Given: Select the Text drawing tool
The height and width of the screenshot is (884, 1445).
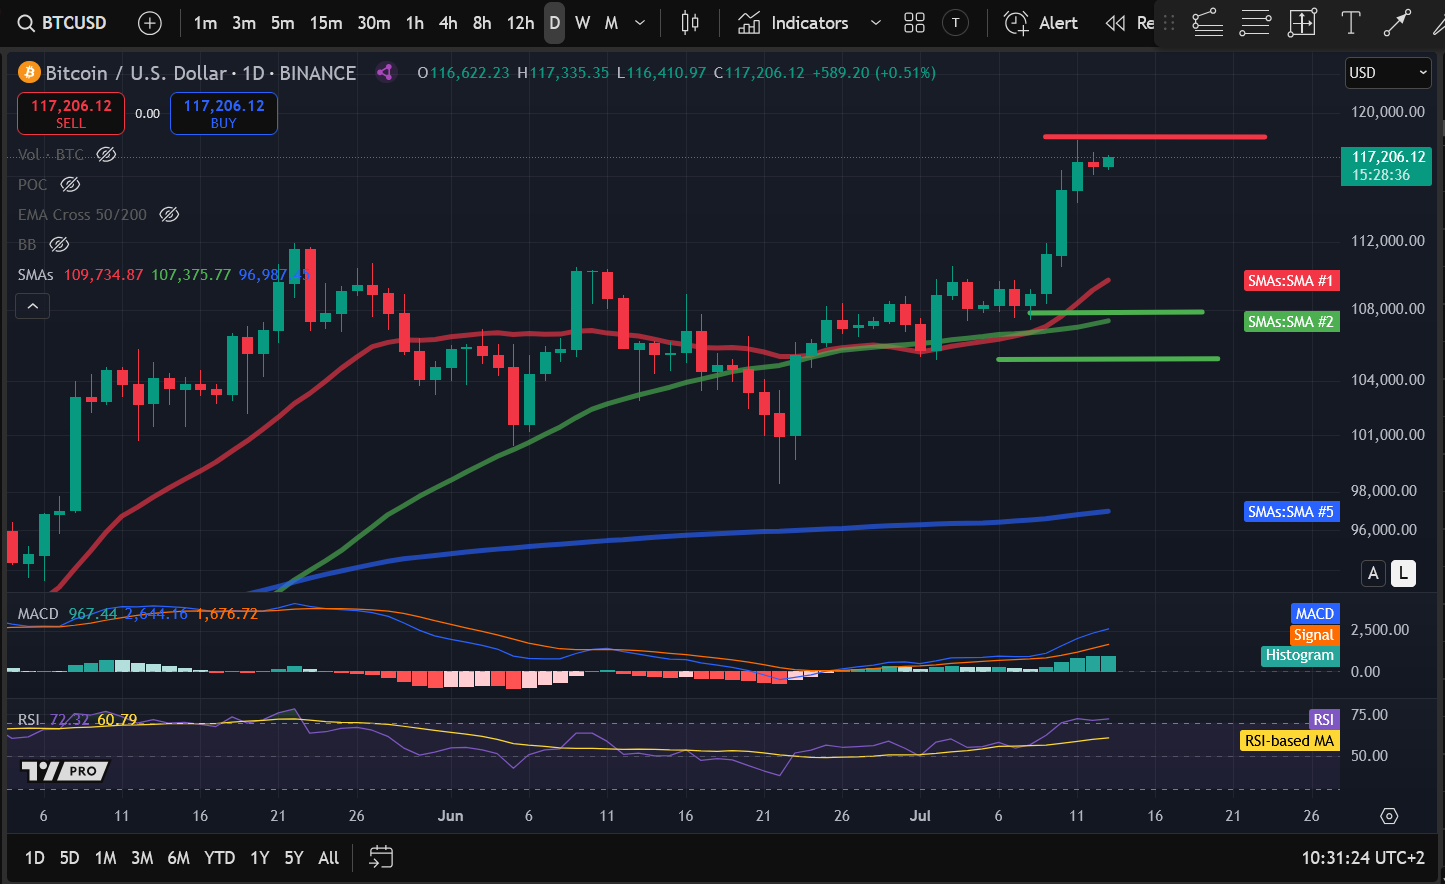Looking at the screenshot, I should click(1350, 22).
